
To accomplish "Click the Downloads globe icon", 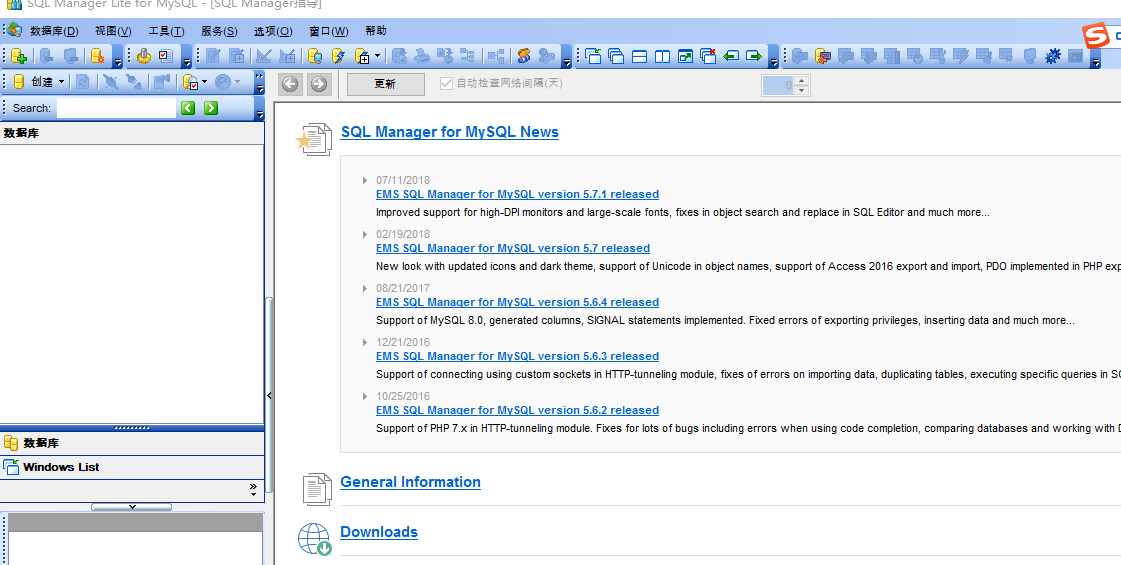I will 315,539.
